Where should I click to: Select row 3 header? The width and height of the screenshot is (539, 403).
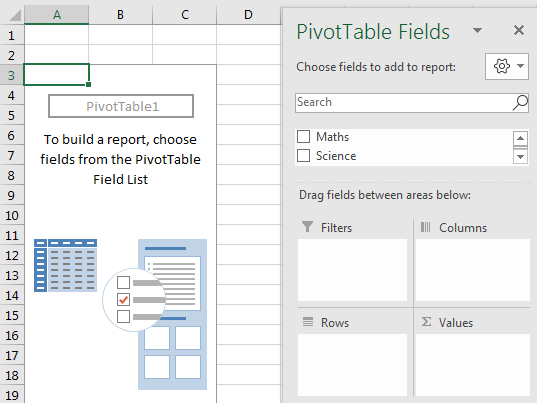(12, 75)
